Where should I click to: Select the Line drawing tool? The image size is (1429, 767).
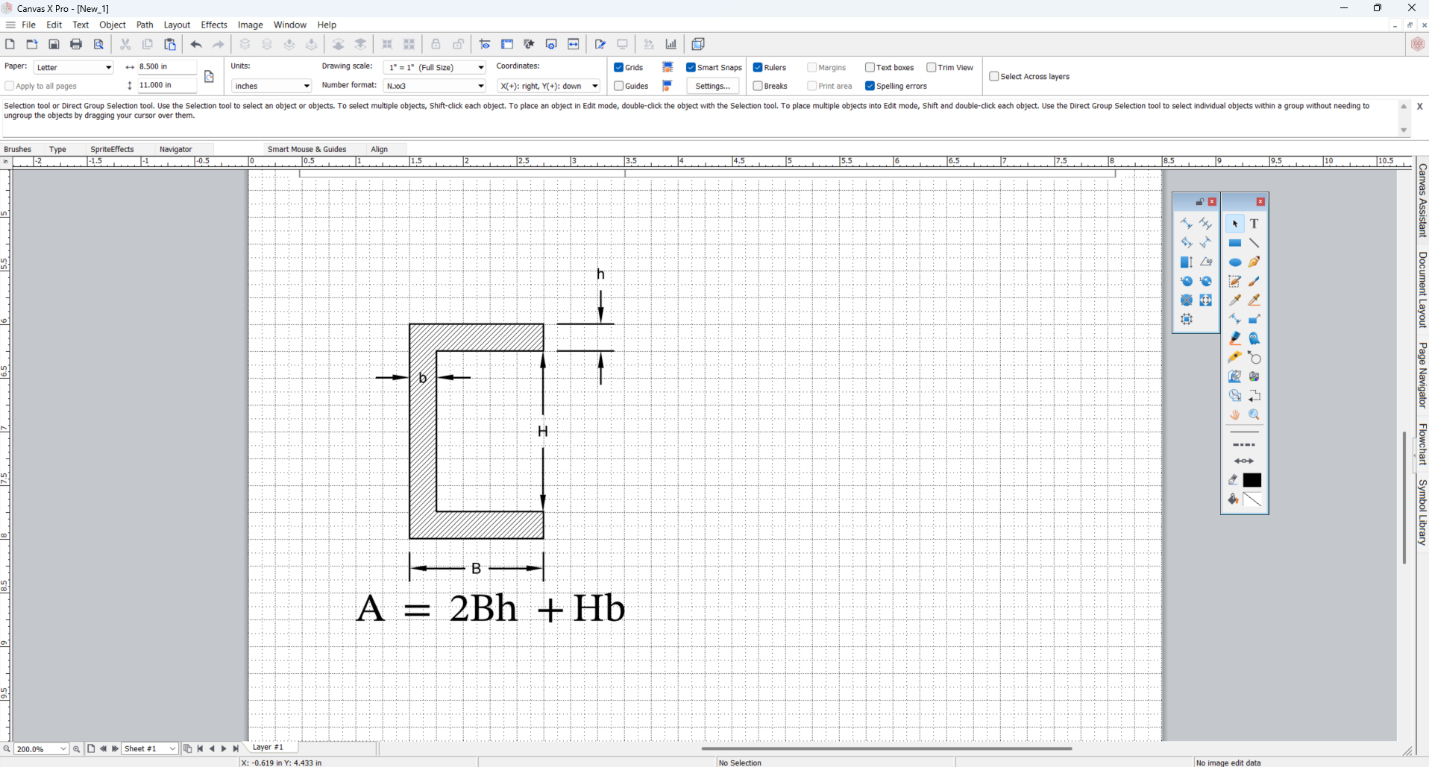(1254, 243)
